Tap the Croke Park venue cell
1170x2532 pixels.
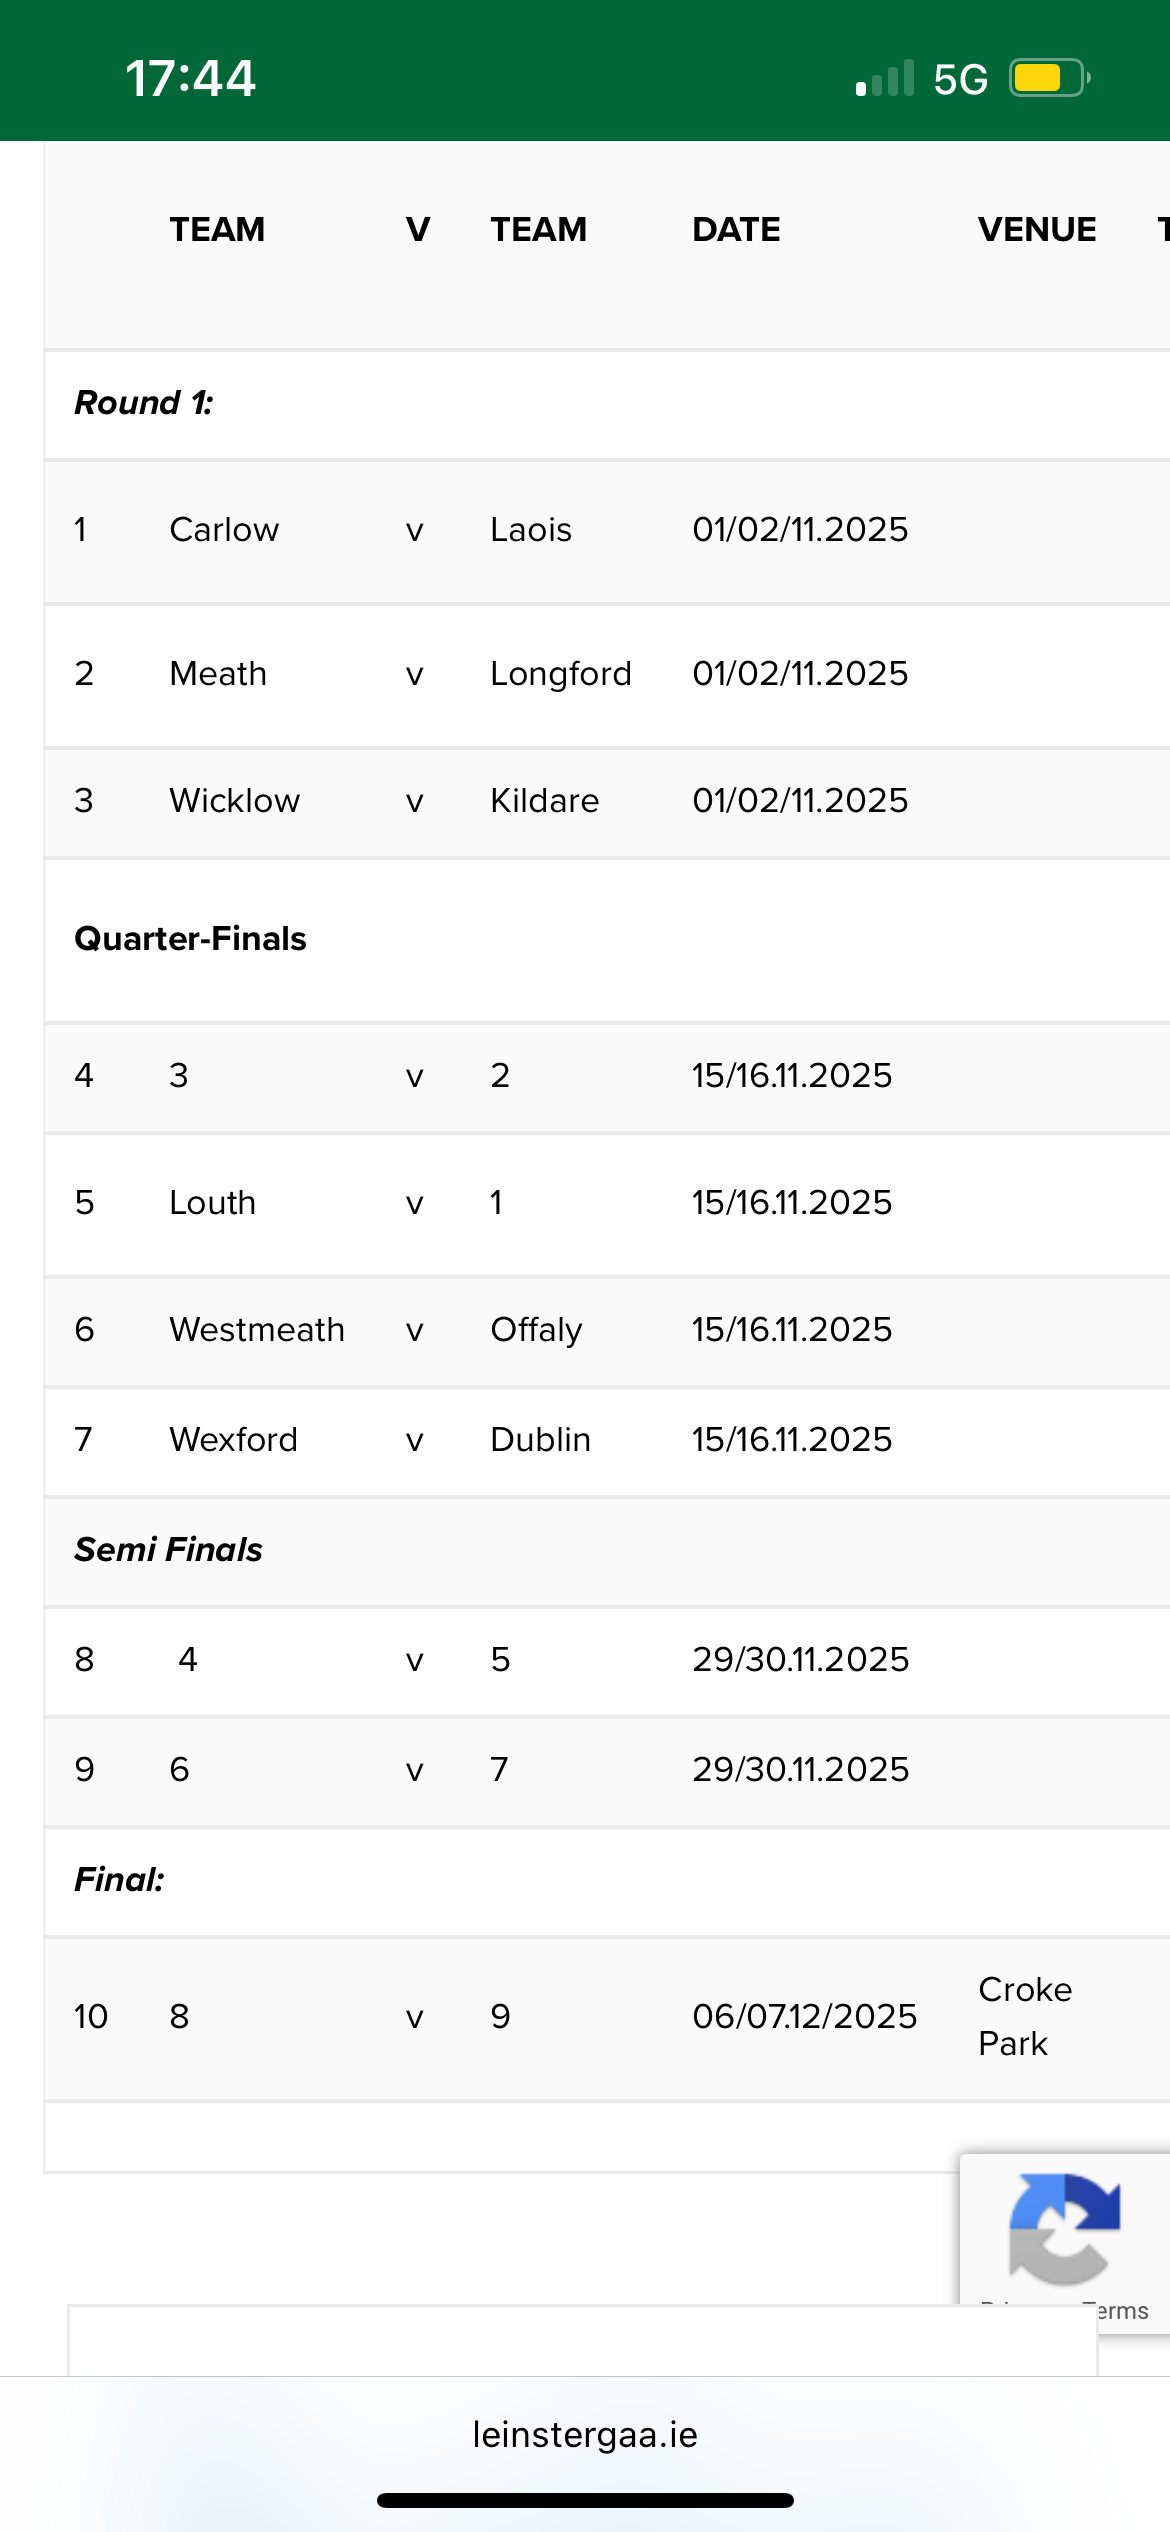click(x=1025, y=2017)
